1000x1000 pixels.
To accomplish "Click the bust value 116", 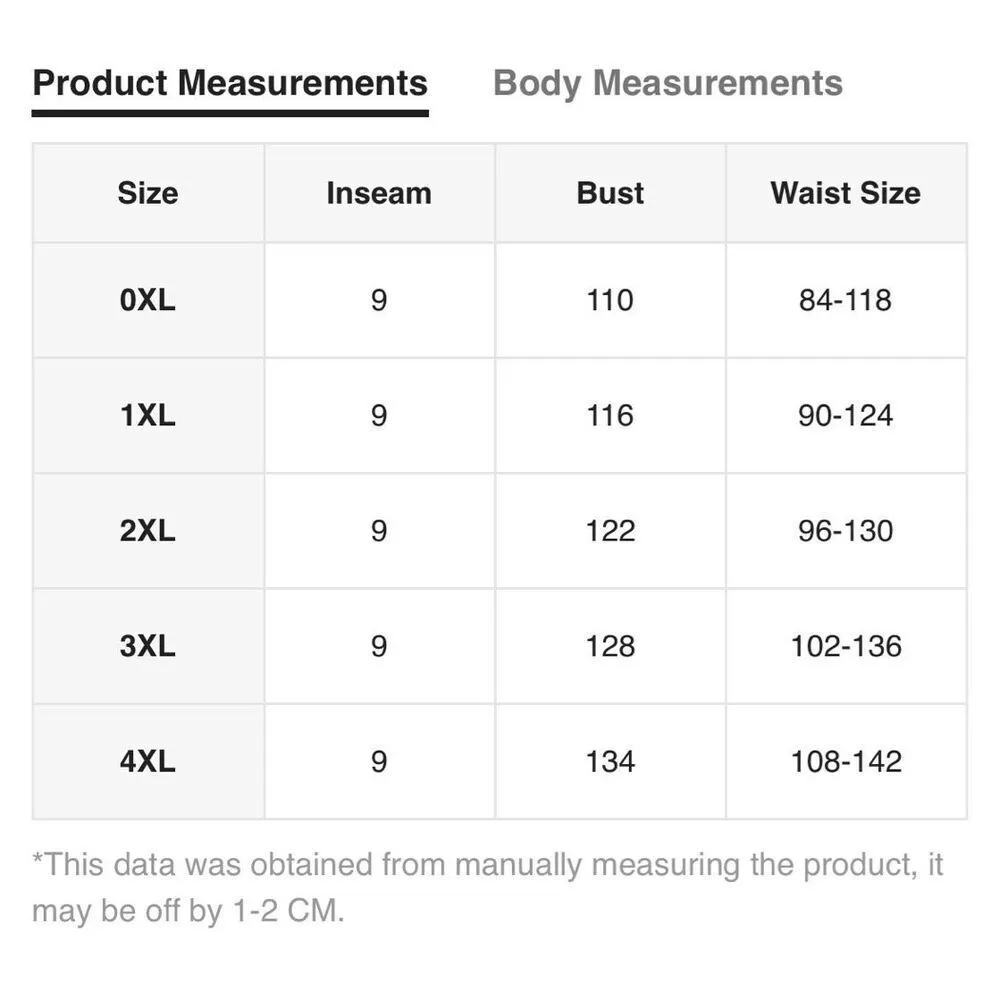I will tap(610, 415).
